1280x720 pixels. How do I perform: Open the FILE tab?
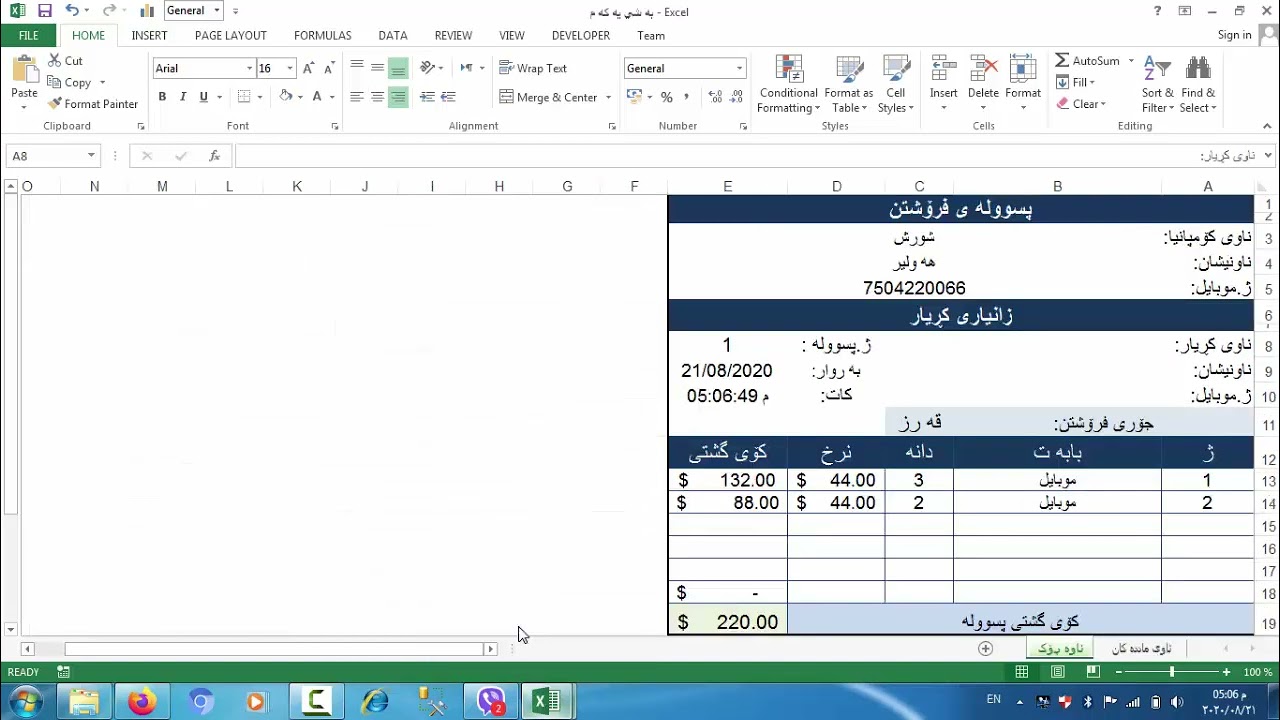coord(28,35)
